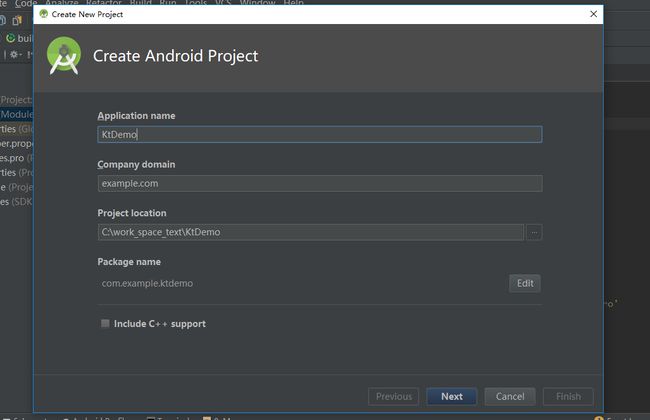Click the Company domain field
Screen dimensions: 650x420
[320, 183]
